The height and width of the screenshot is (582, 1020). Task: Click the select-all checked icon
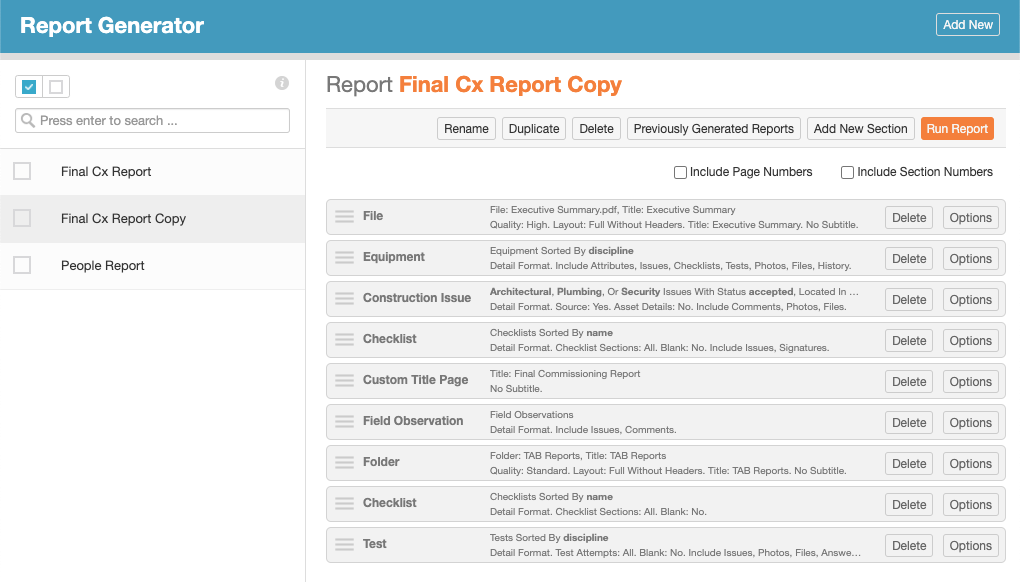tap(29, 86)
